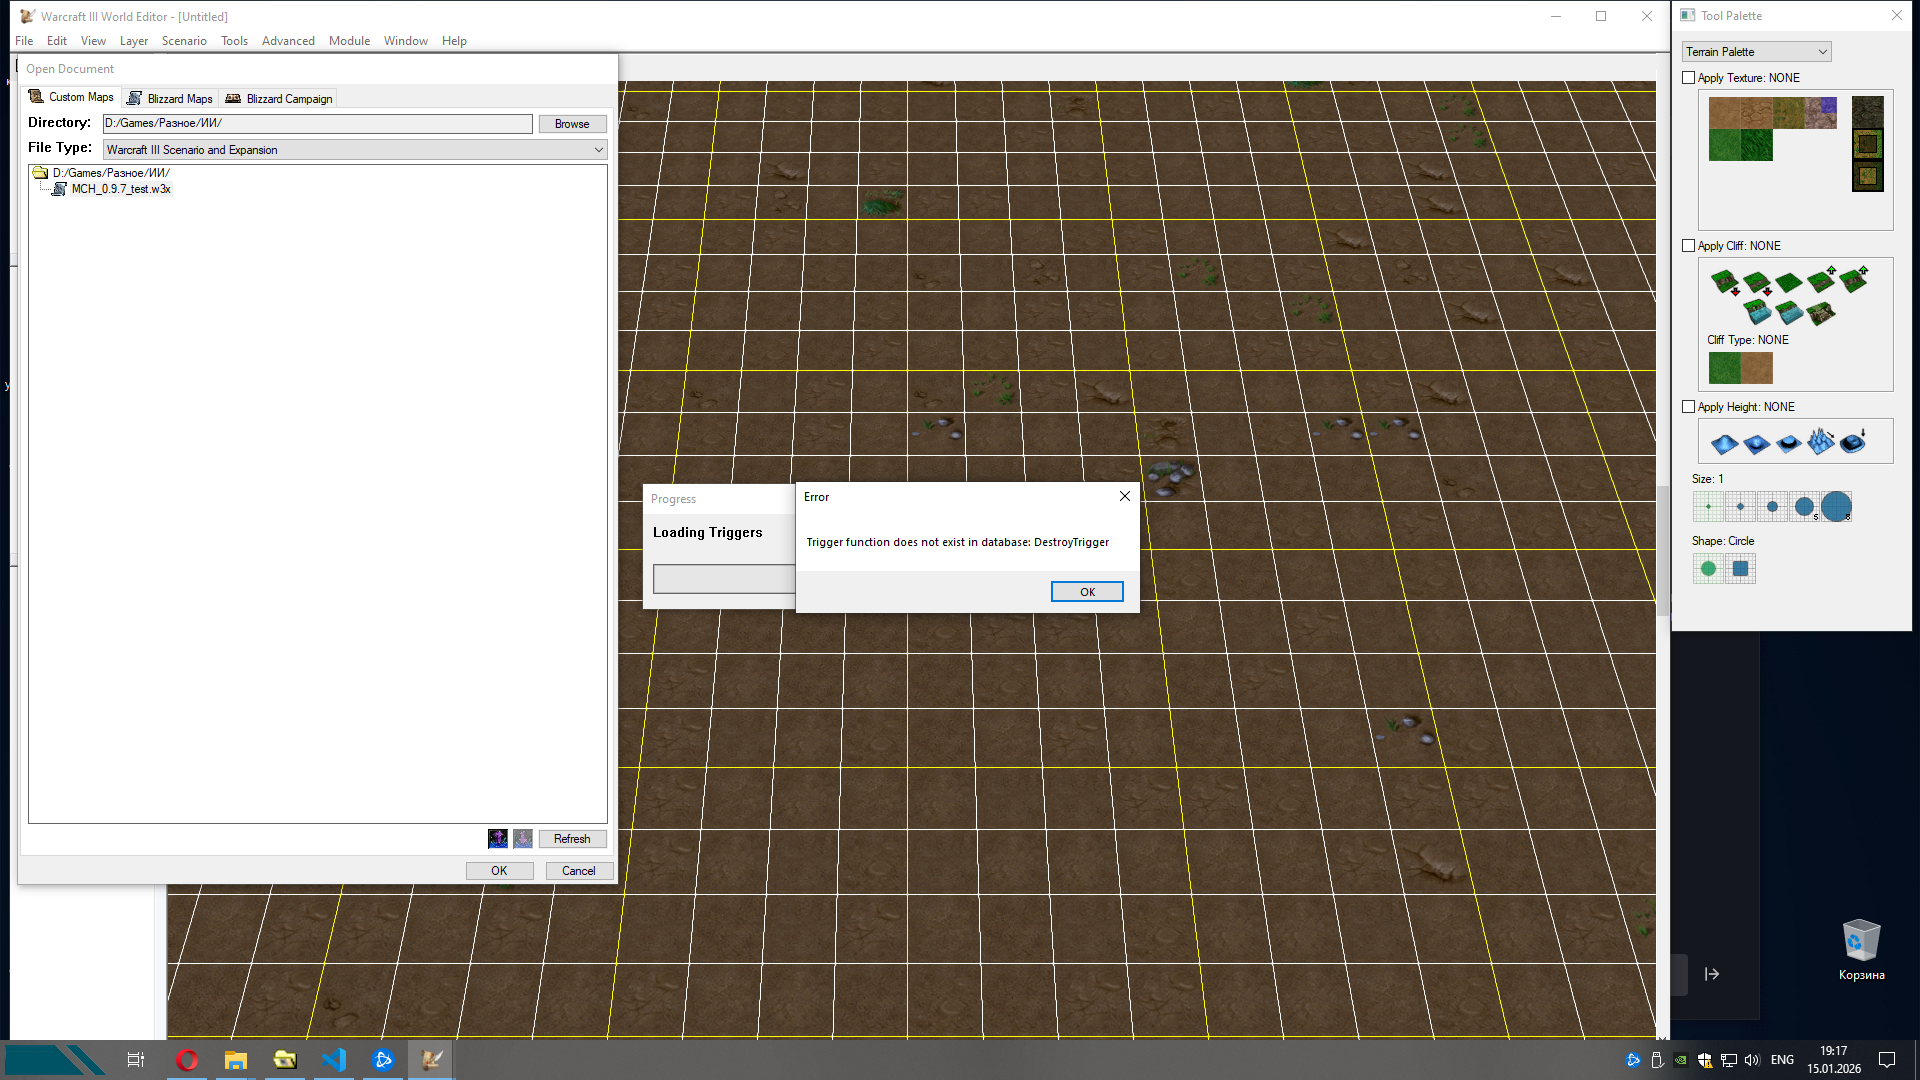Viewport: 1920px width, 1080px height.
Task: Click the Directory path input field
Action: [x=317, y=124]
